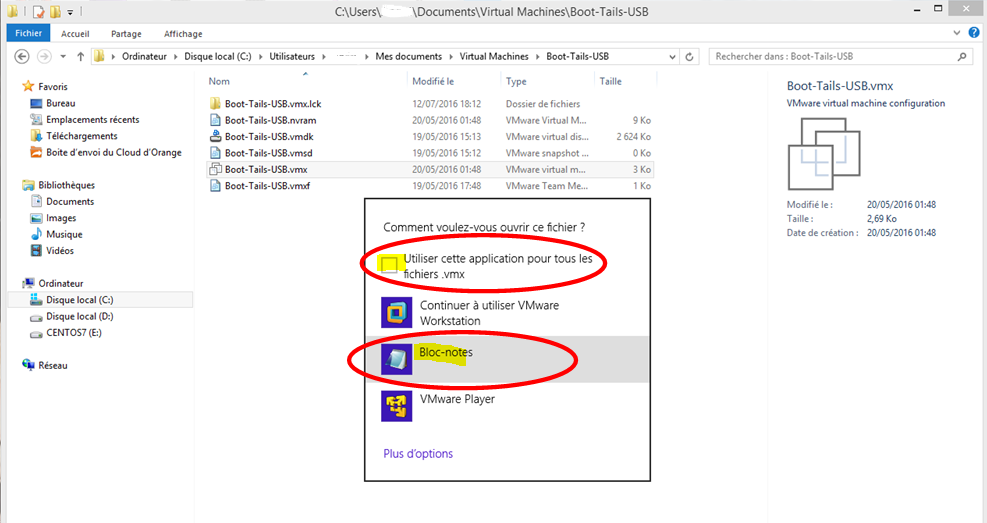Open the Bloc-notes application icon

(x=397, y=359)
